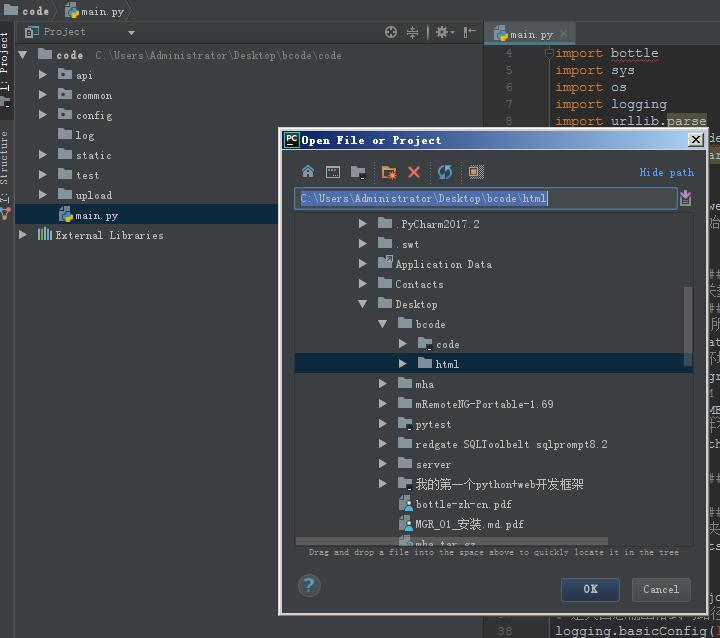Viewport: 720px width, 638px height.
Task: Click the New Folder icon in dialog
Action: coord(388,172)
